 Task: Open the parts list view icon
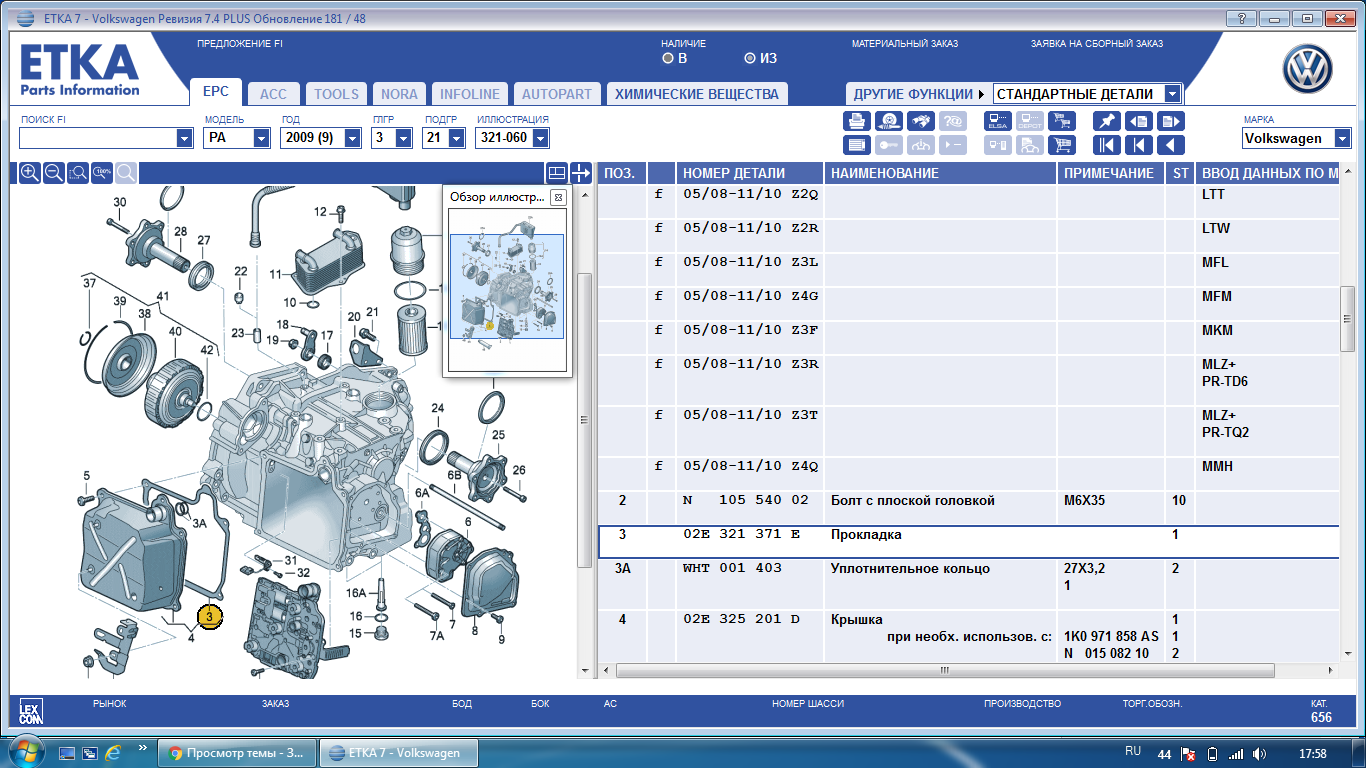pyautogui.click(x=857, y=145)
